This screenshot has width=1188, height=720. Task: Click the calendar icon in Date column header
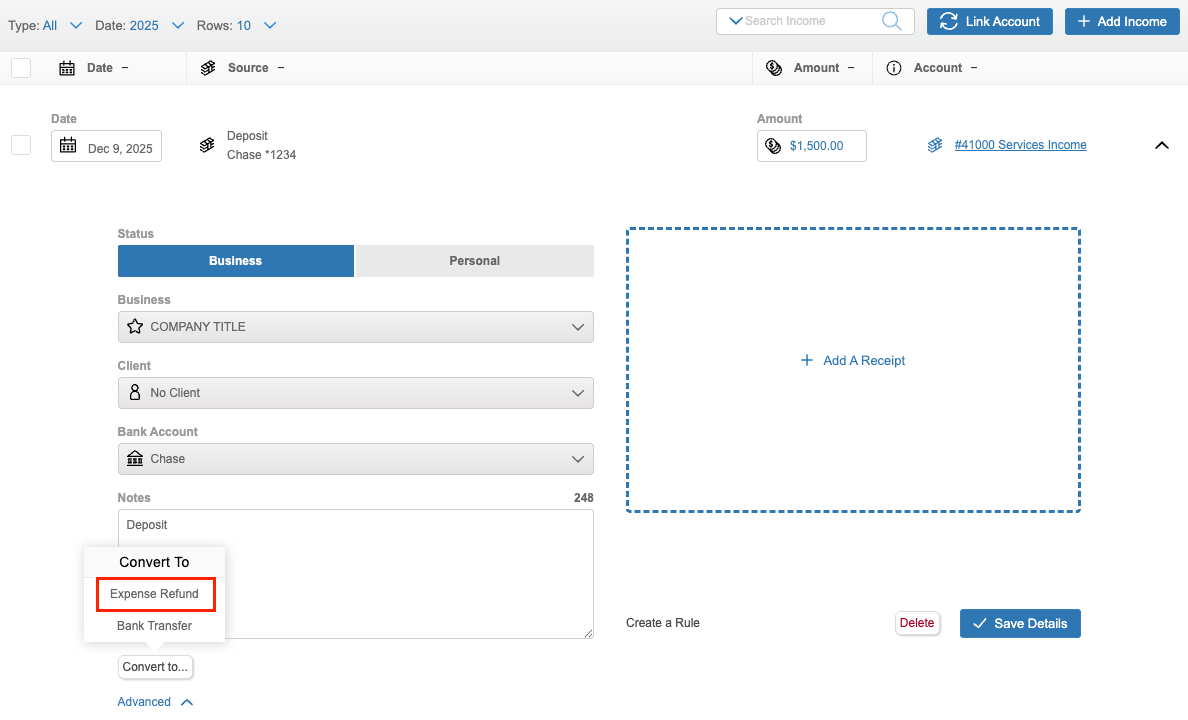point(67,68)
